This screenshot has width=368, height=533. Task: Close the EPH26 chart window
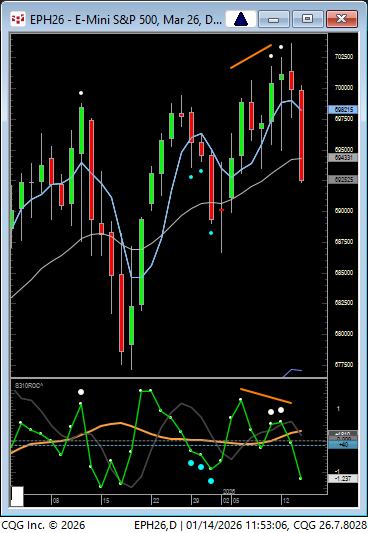(x=341, y=19)
